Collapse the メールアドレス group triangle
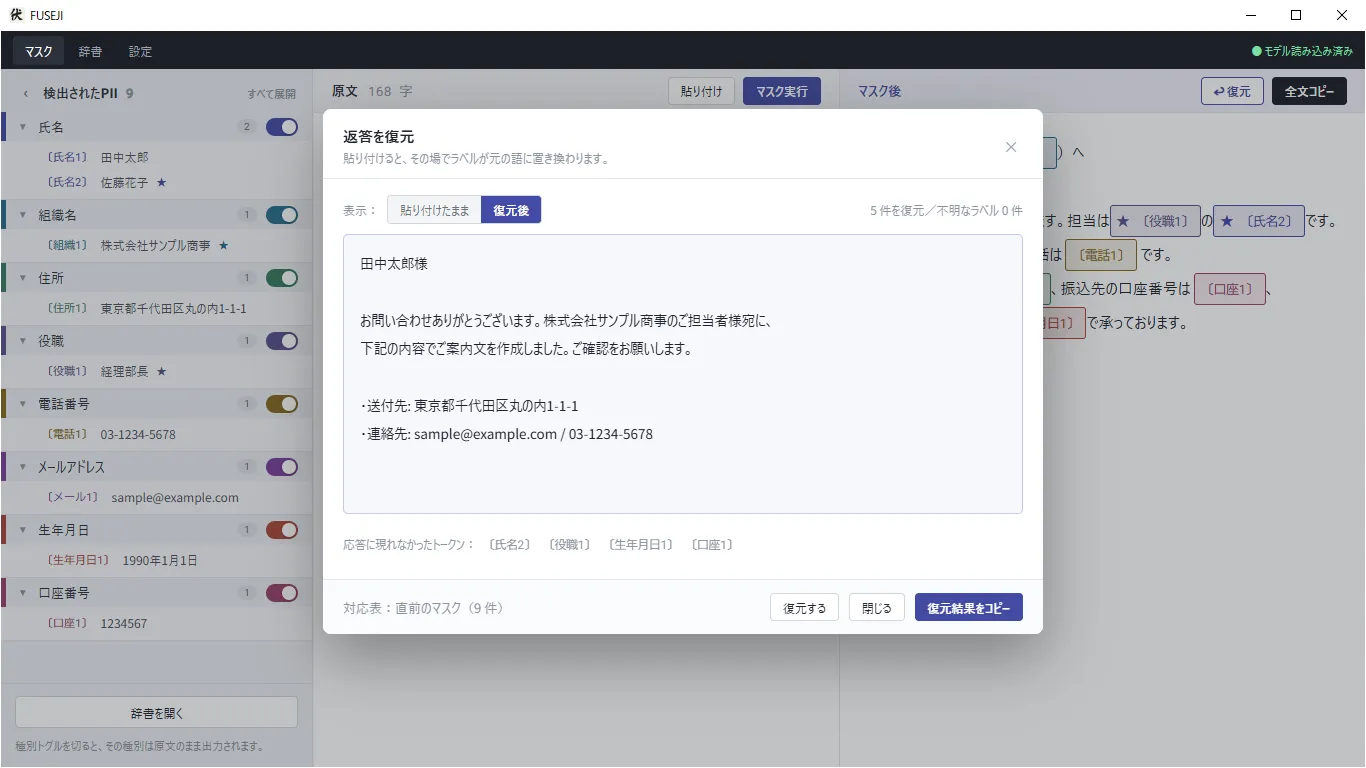The height and width of the screenshot is (768, 1366). (x=23, y=468)
